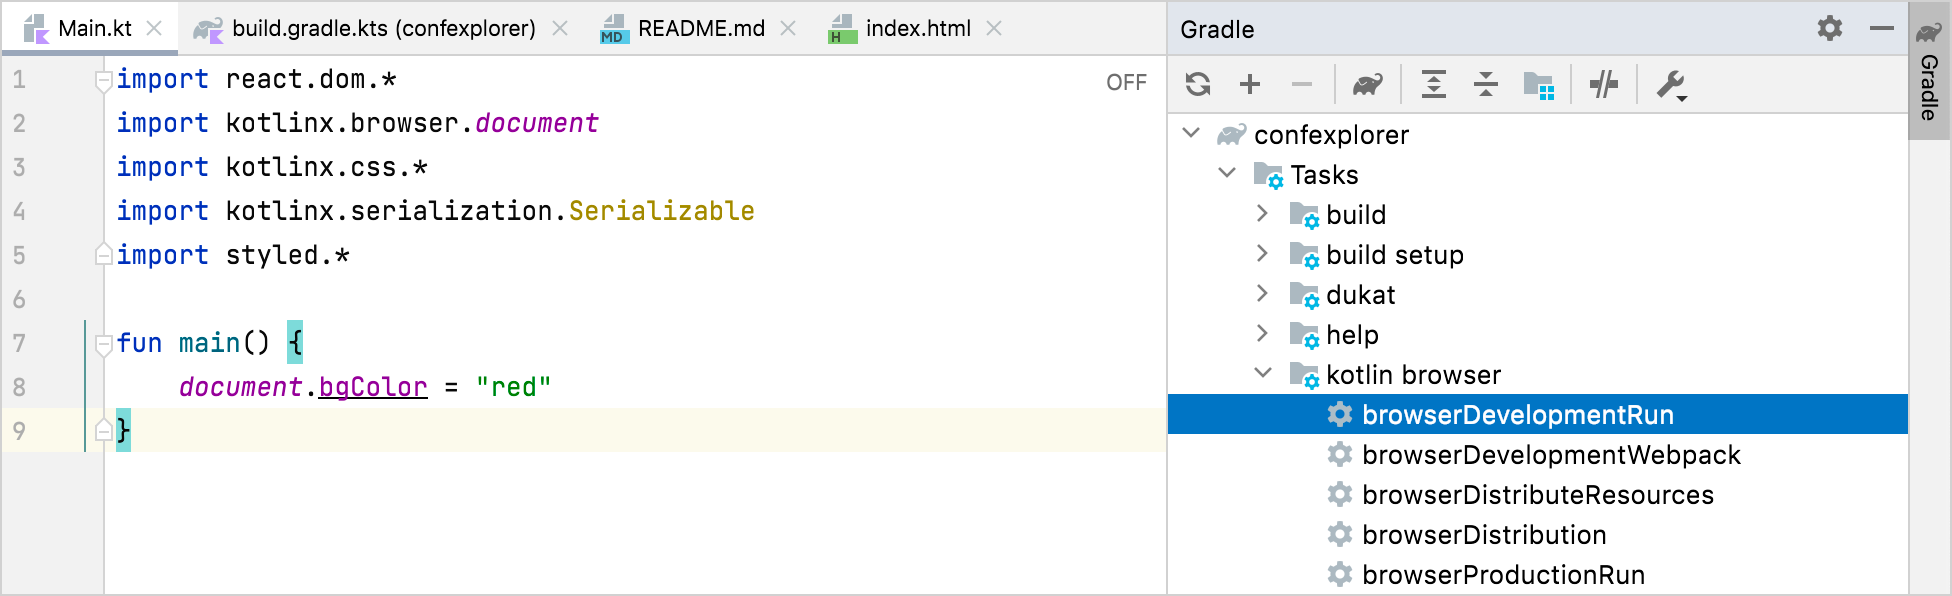Close the build.gradle.kts tab

(x=561, y=28)
